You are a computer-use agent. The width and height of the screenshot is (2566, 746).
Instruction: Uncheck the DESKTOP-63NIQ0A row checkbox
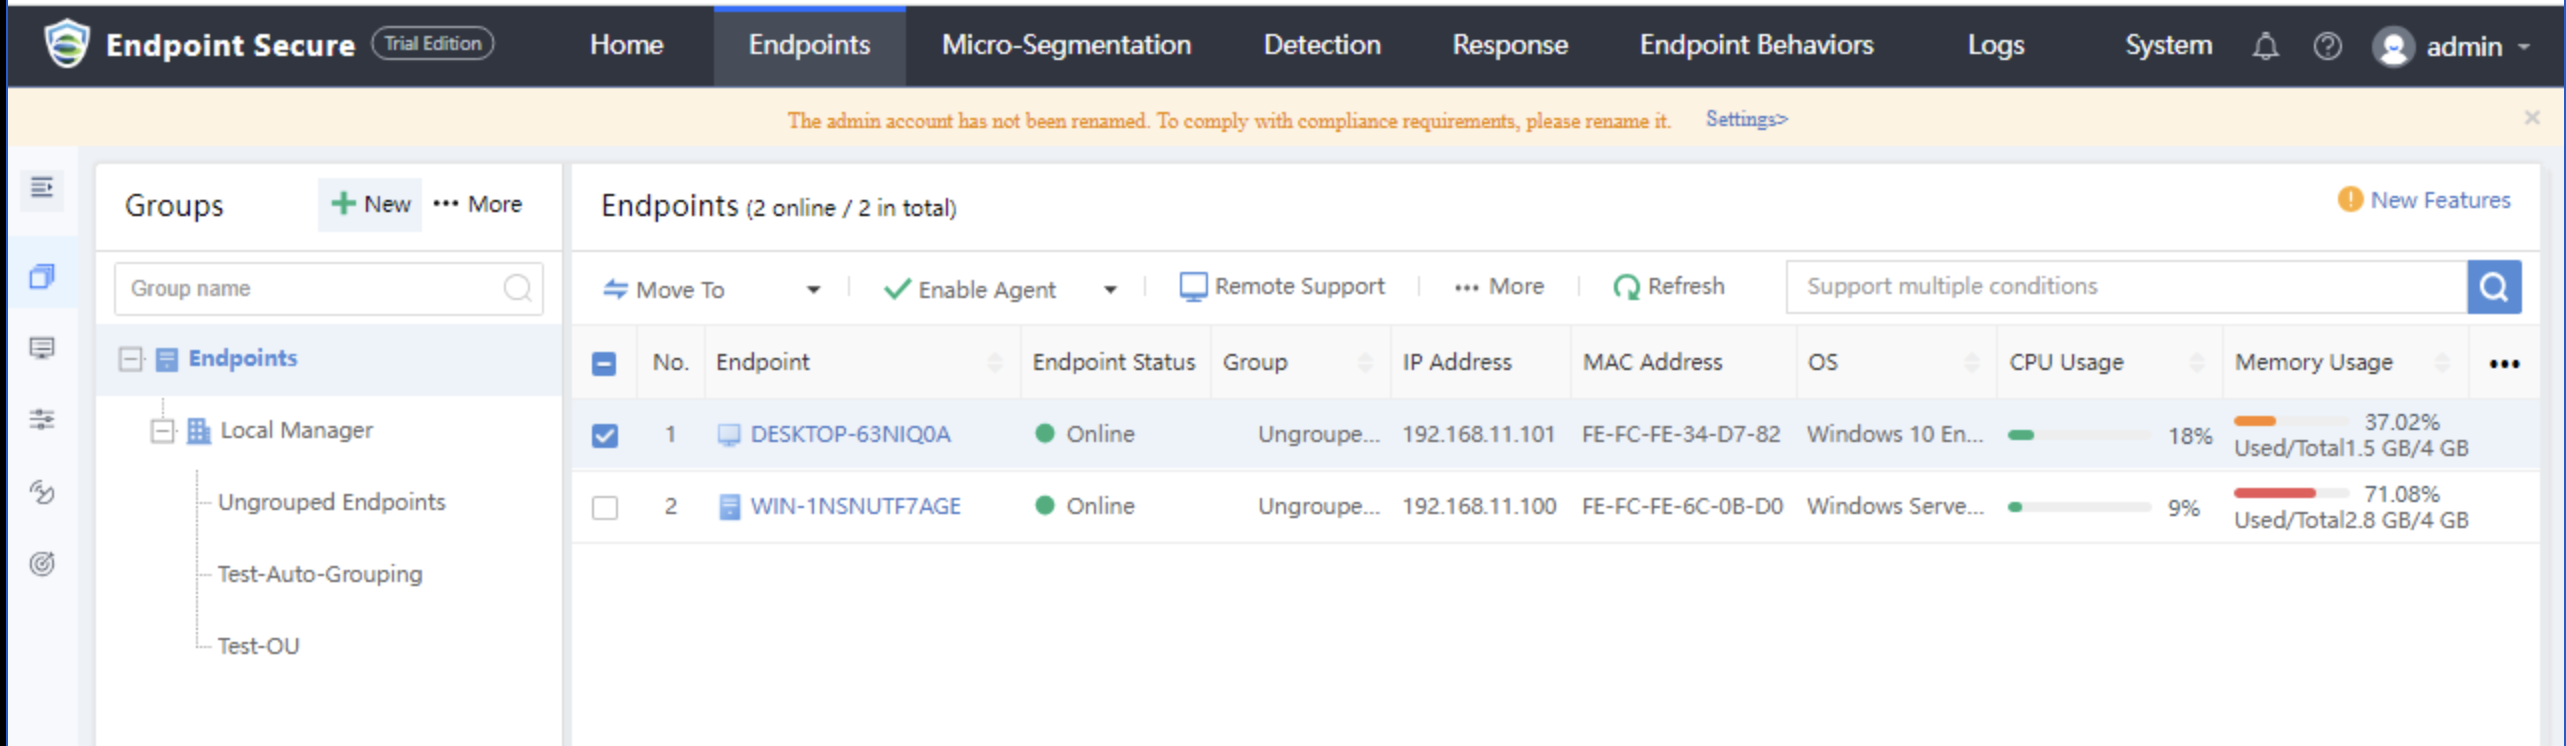[x=604, y=435]
